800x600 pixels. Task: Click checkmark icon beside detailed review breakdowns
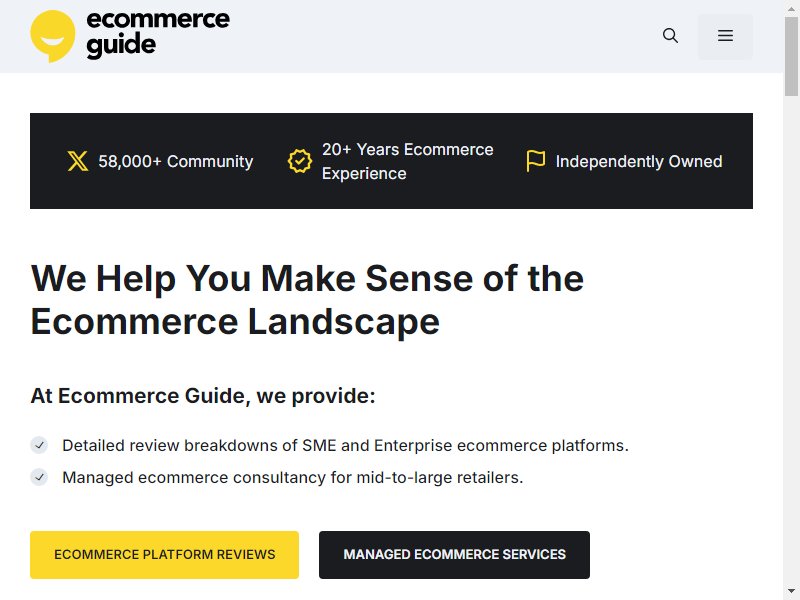(x=39, y=445)
